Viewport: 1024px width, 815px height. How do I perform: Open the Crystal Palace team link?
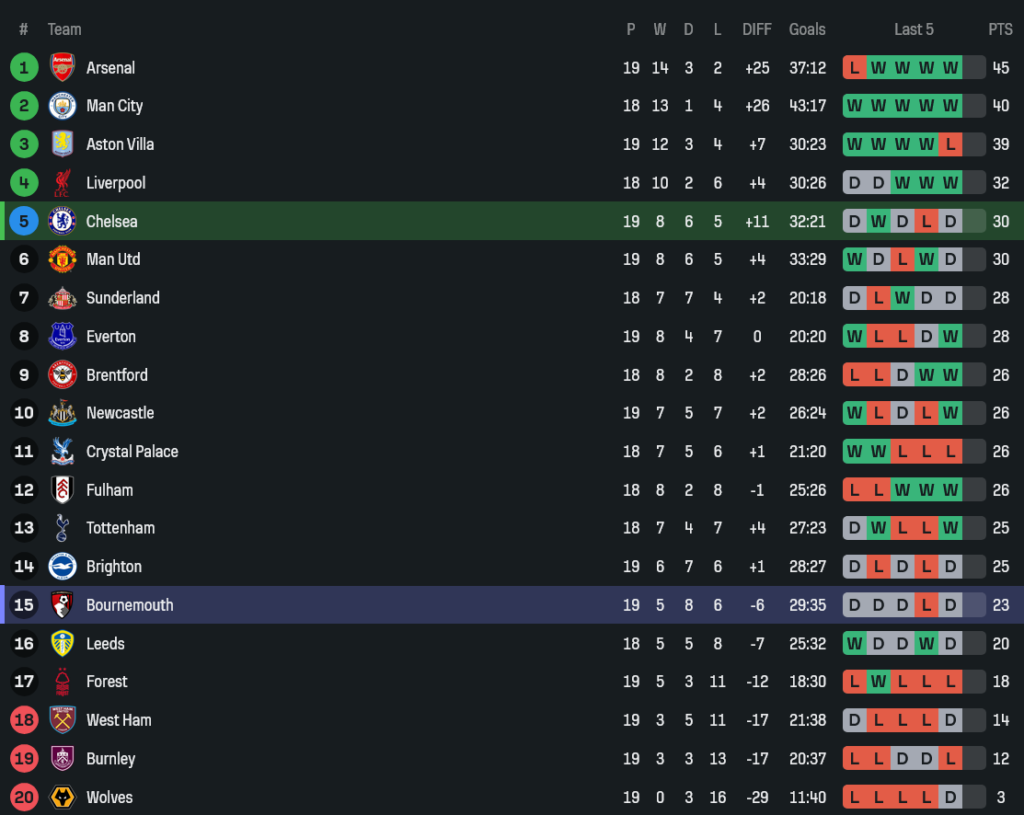[132, 451]
